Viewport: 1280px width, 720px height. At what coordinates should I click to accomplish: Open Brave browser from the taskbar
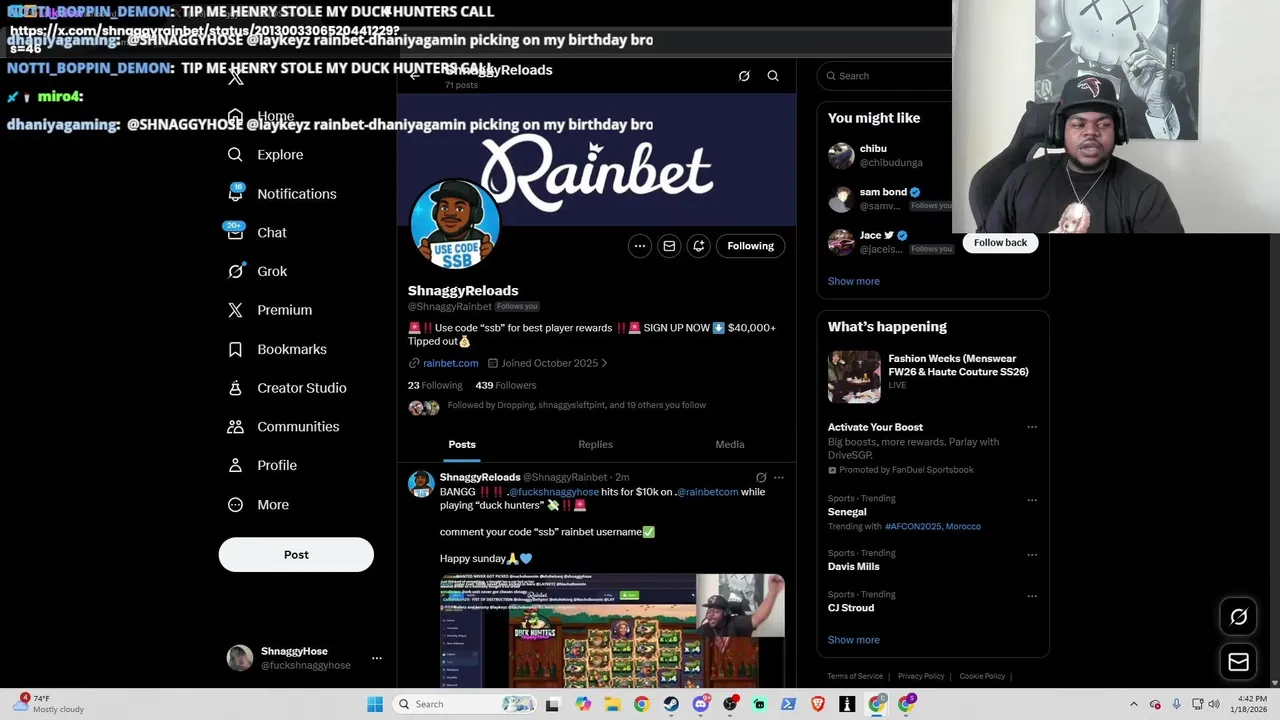[818, 704]
